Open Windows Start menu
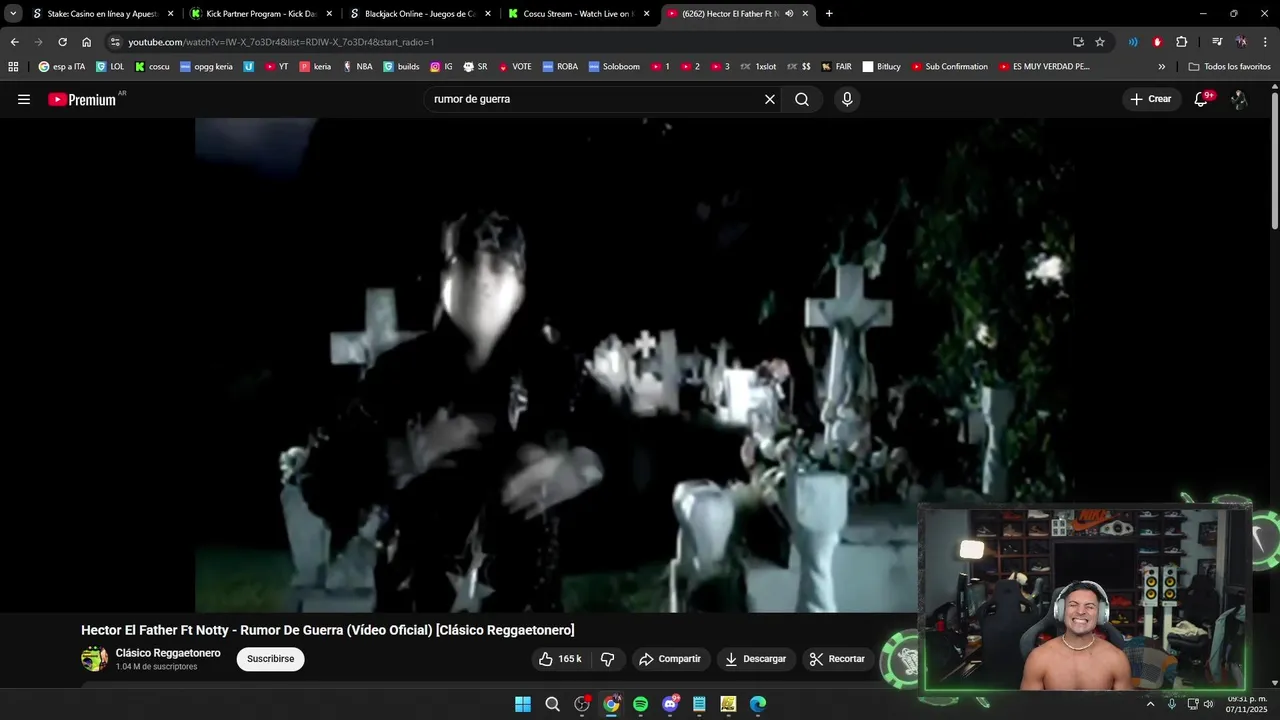 [523, 704]
